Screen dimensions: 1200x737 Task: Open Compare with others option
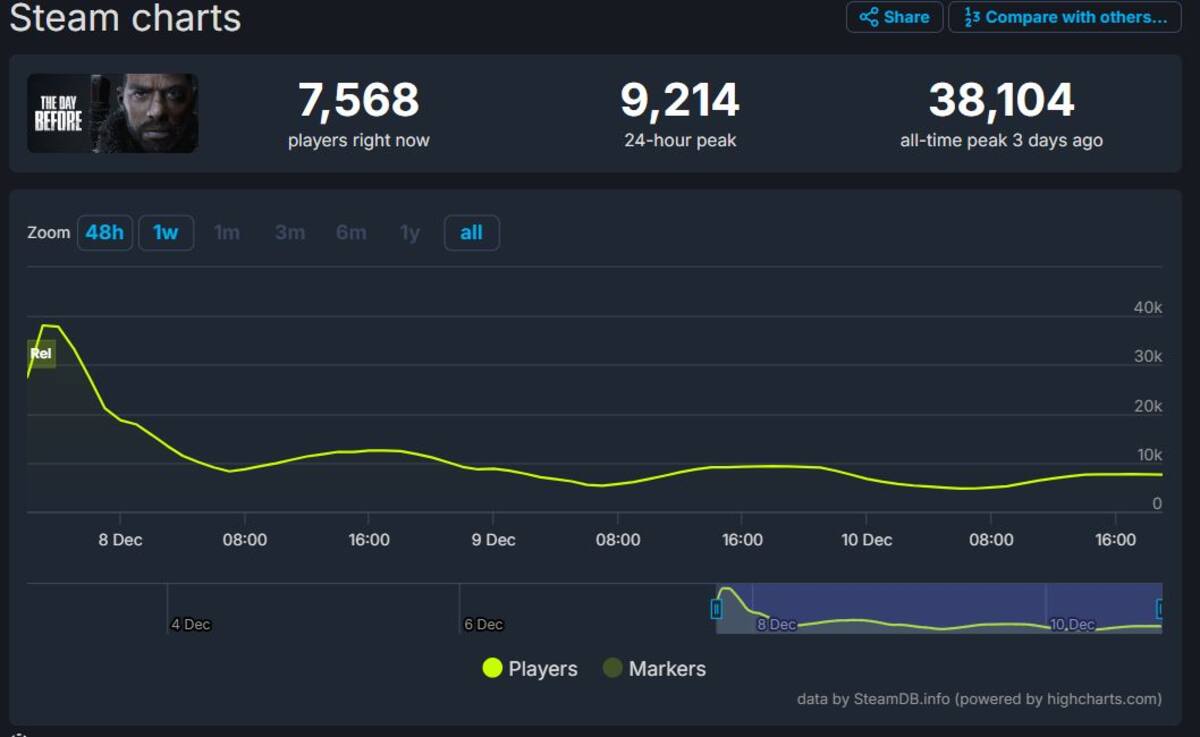(1064, 17)
